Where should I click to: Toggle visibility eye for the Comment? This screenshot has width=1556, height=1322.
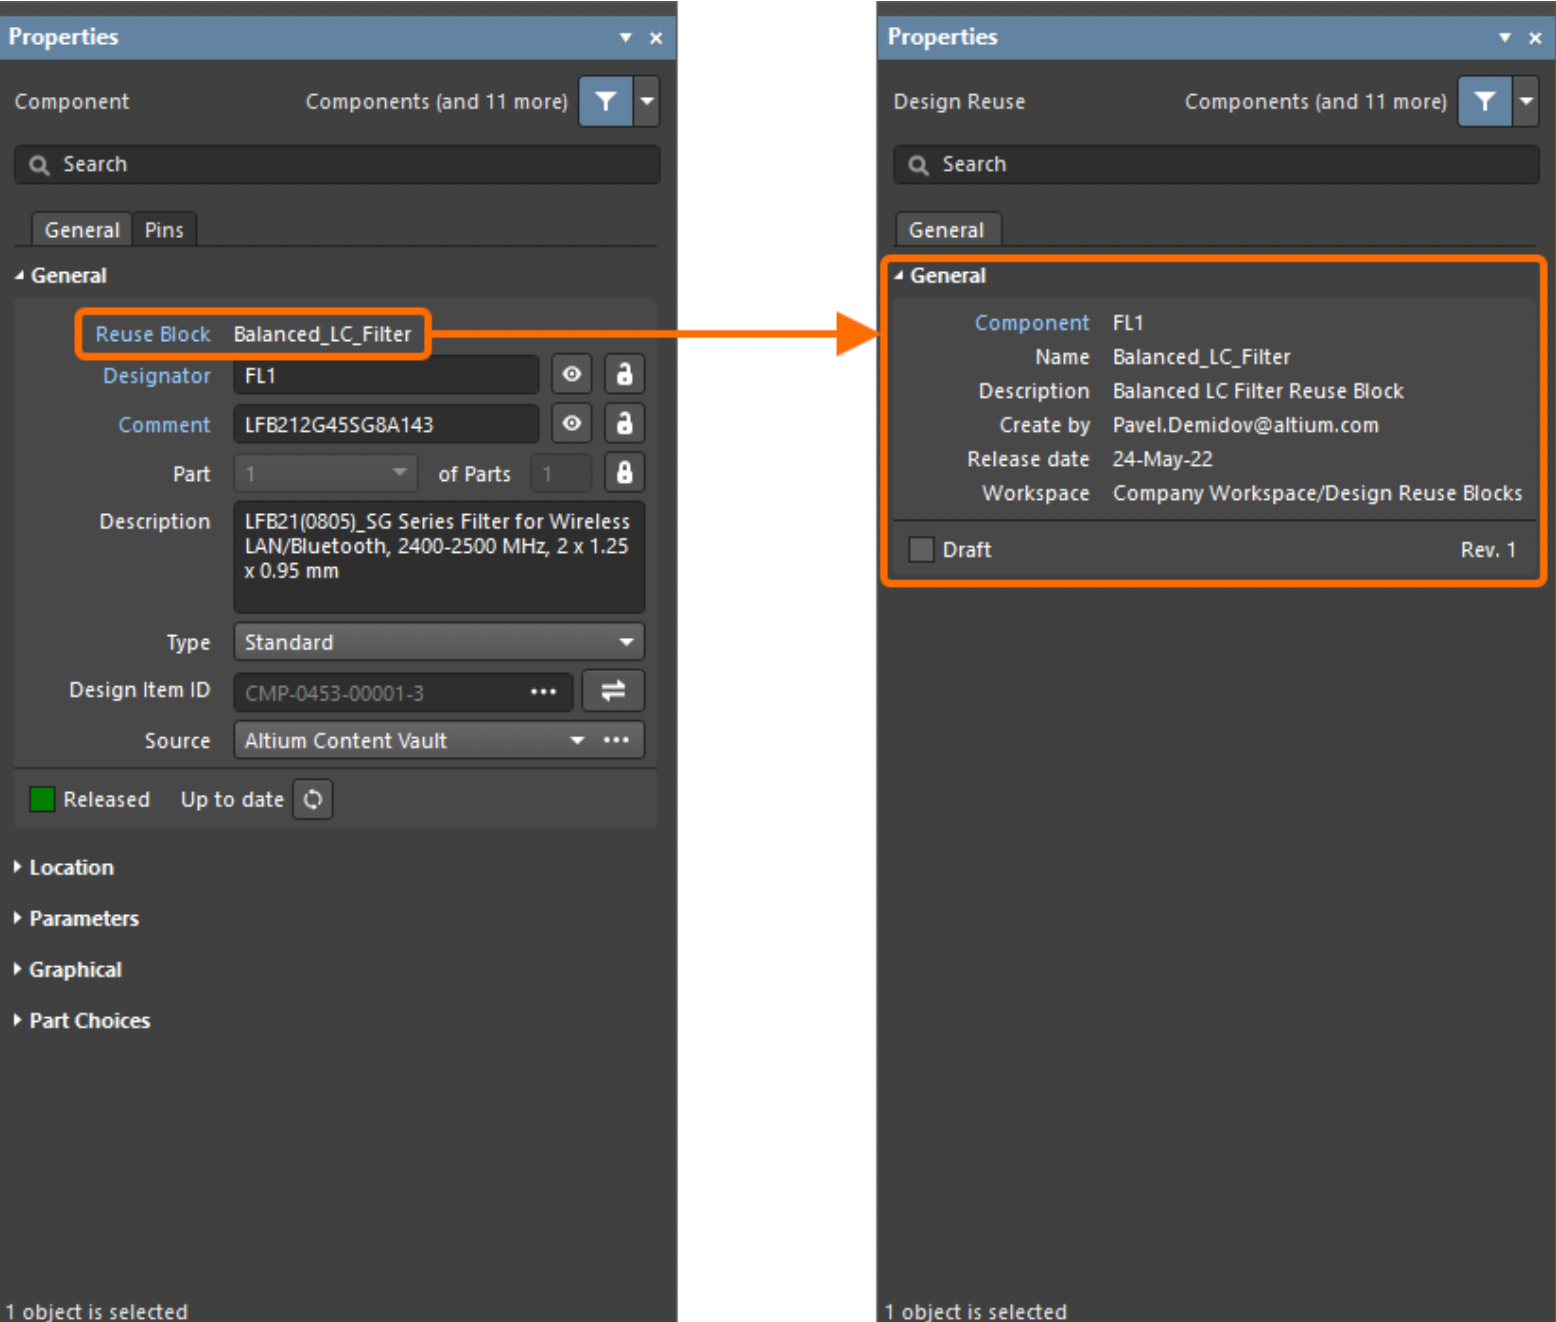click(571, 424)
